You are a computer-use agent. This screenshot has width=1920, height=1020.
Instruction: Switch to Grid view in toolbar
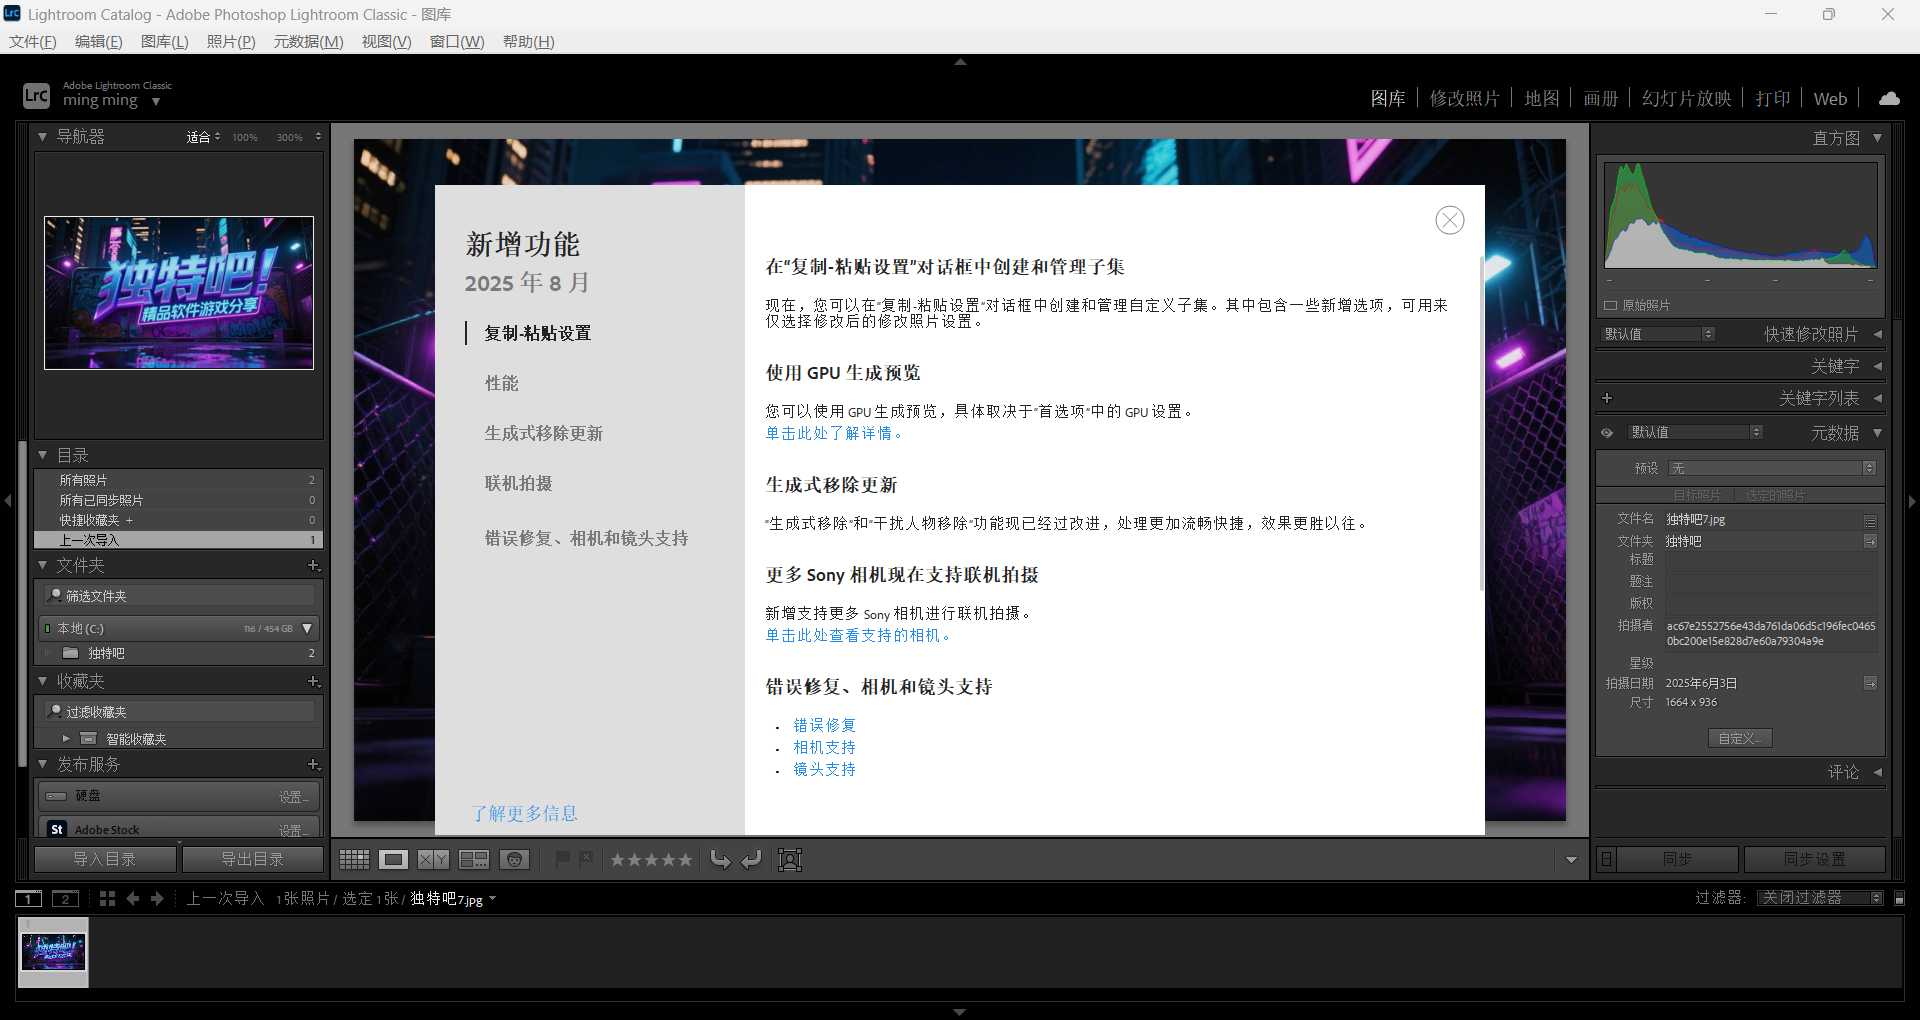[354, 859]
